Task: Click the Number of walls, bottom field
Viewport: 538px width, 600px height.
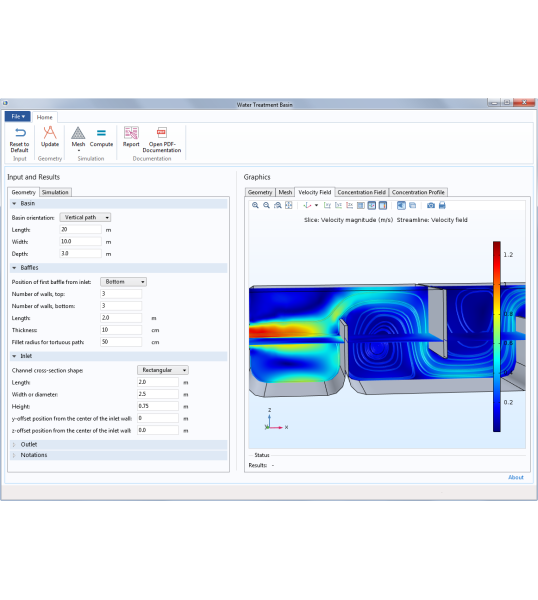Action: [121, 306]
